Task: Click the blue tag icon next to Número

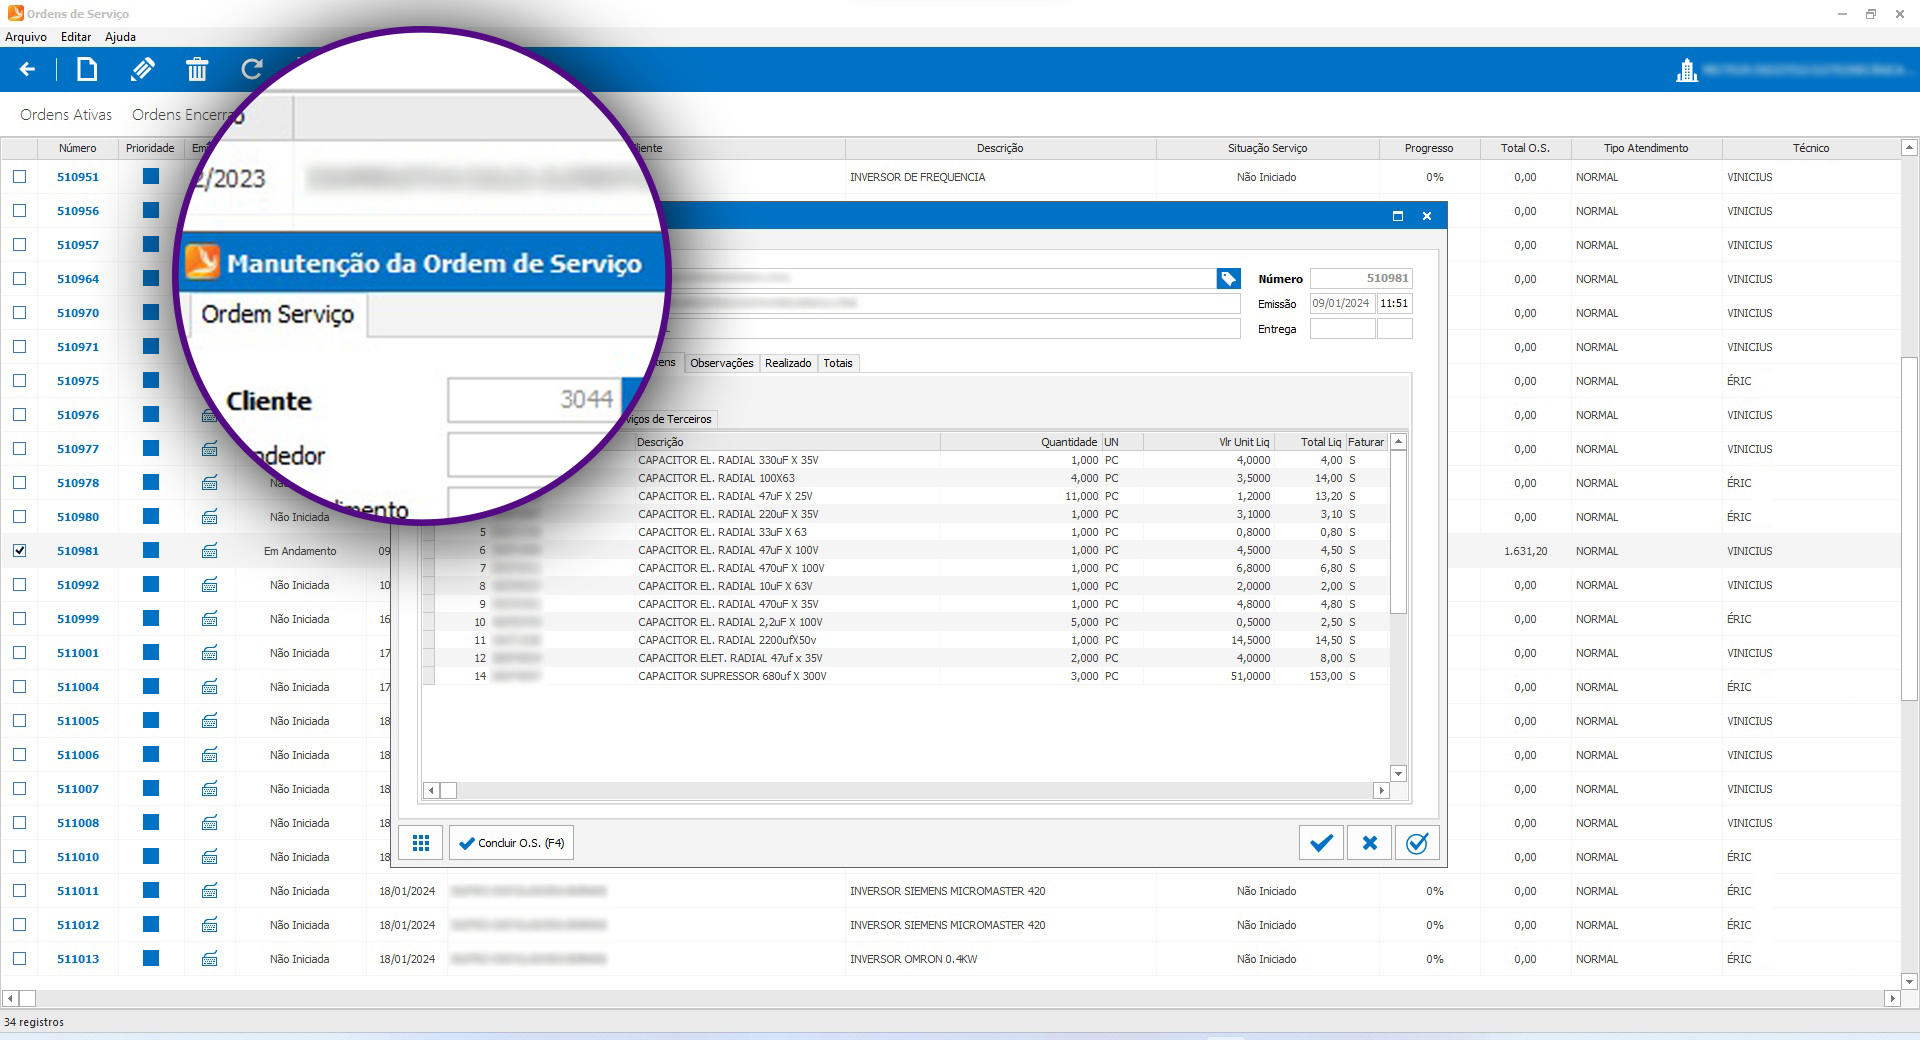Action: 1228,279
